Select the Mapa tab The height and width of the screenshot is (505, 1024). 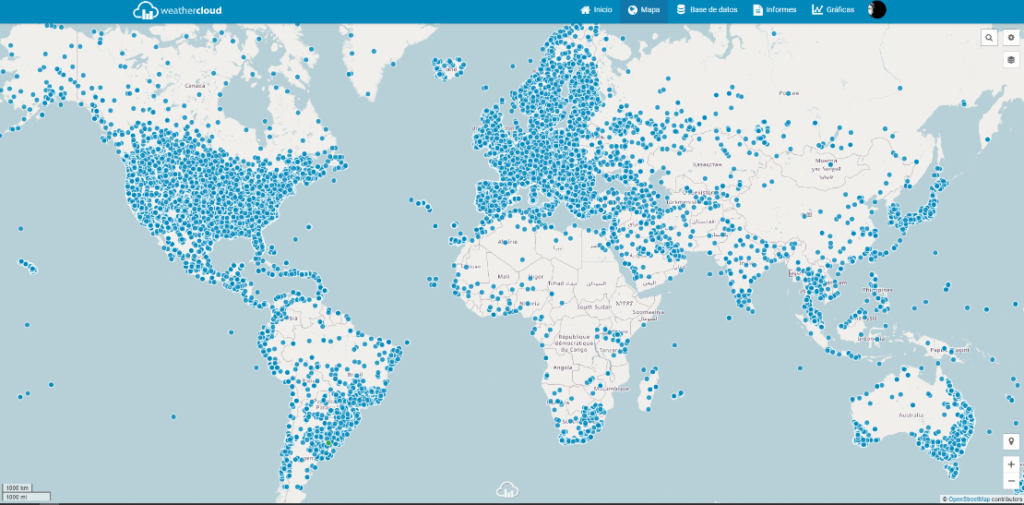(644, 10)
